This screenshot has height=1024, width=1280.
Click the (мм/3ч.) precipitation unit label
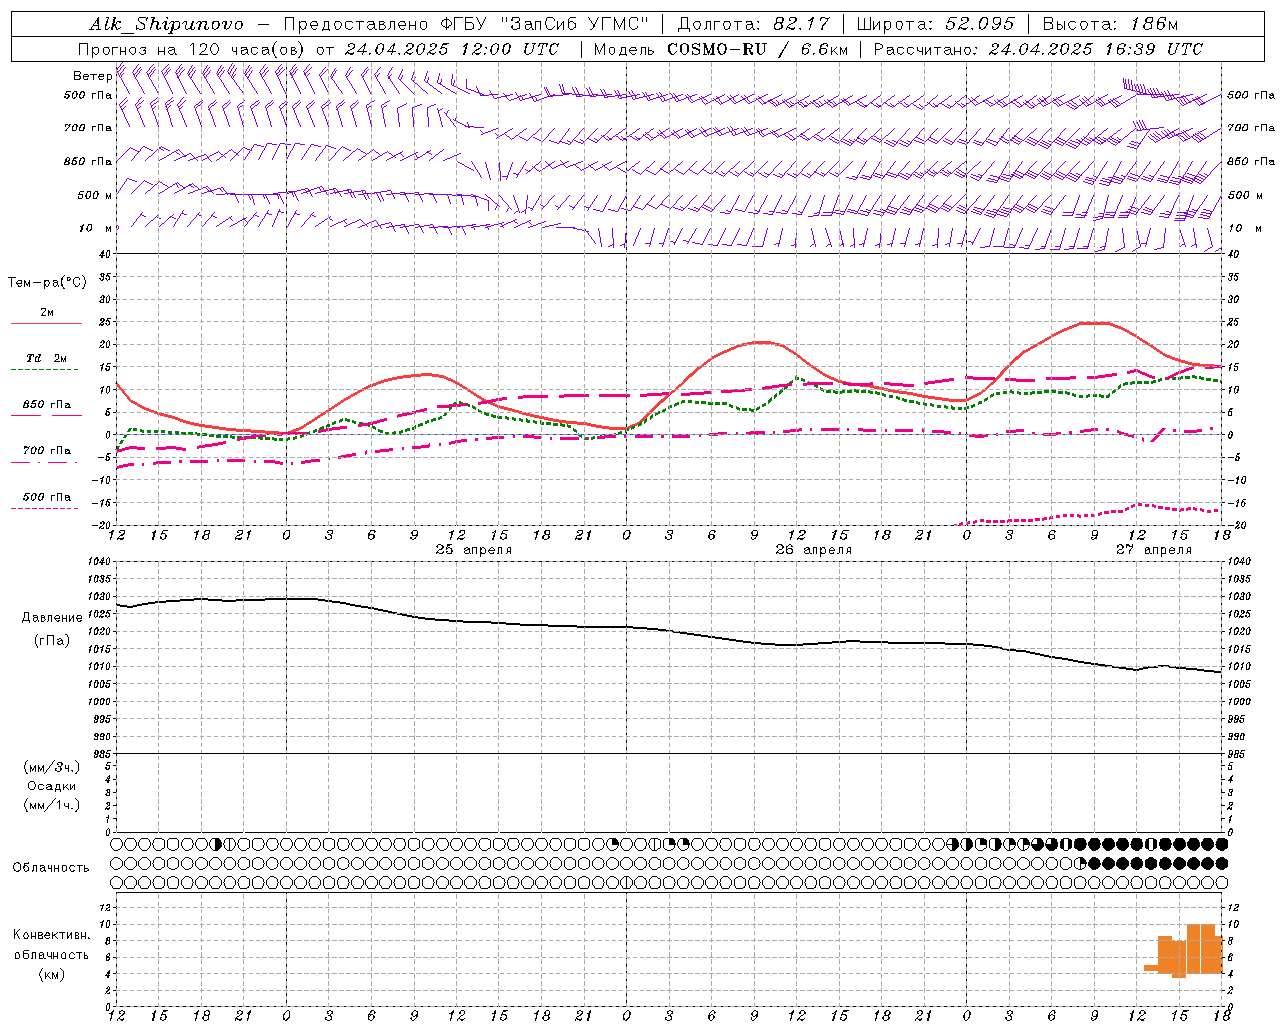coord(52,767)
